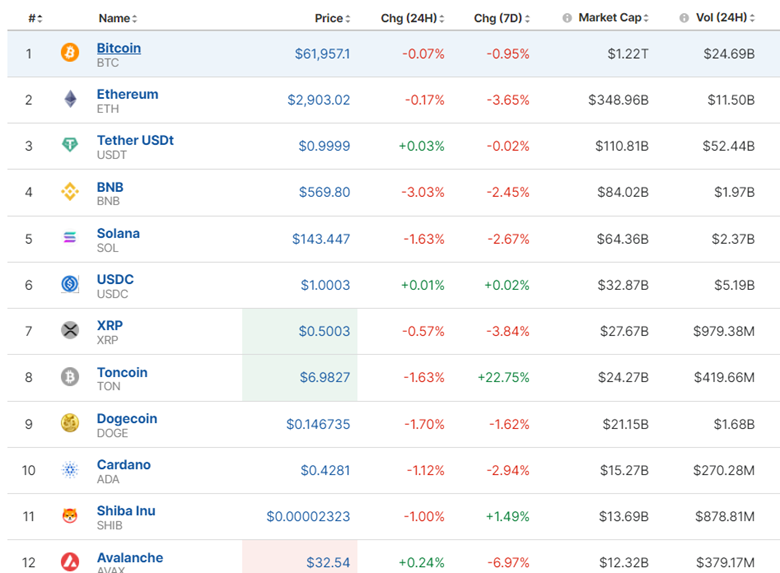Image resolution: width=780 pixels, height=573 pixels.
Task: Click the Shiba Inu logo icon
Action: [70, 516]
